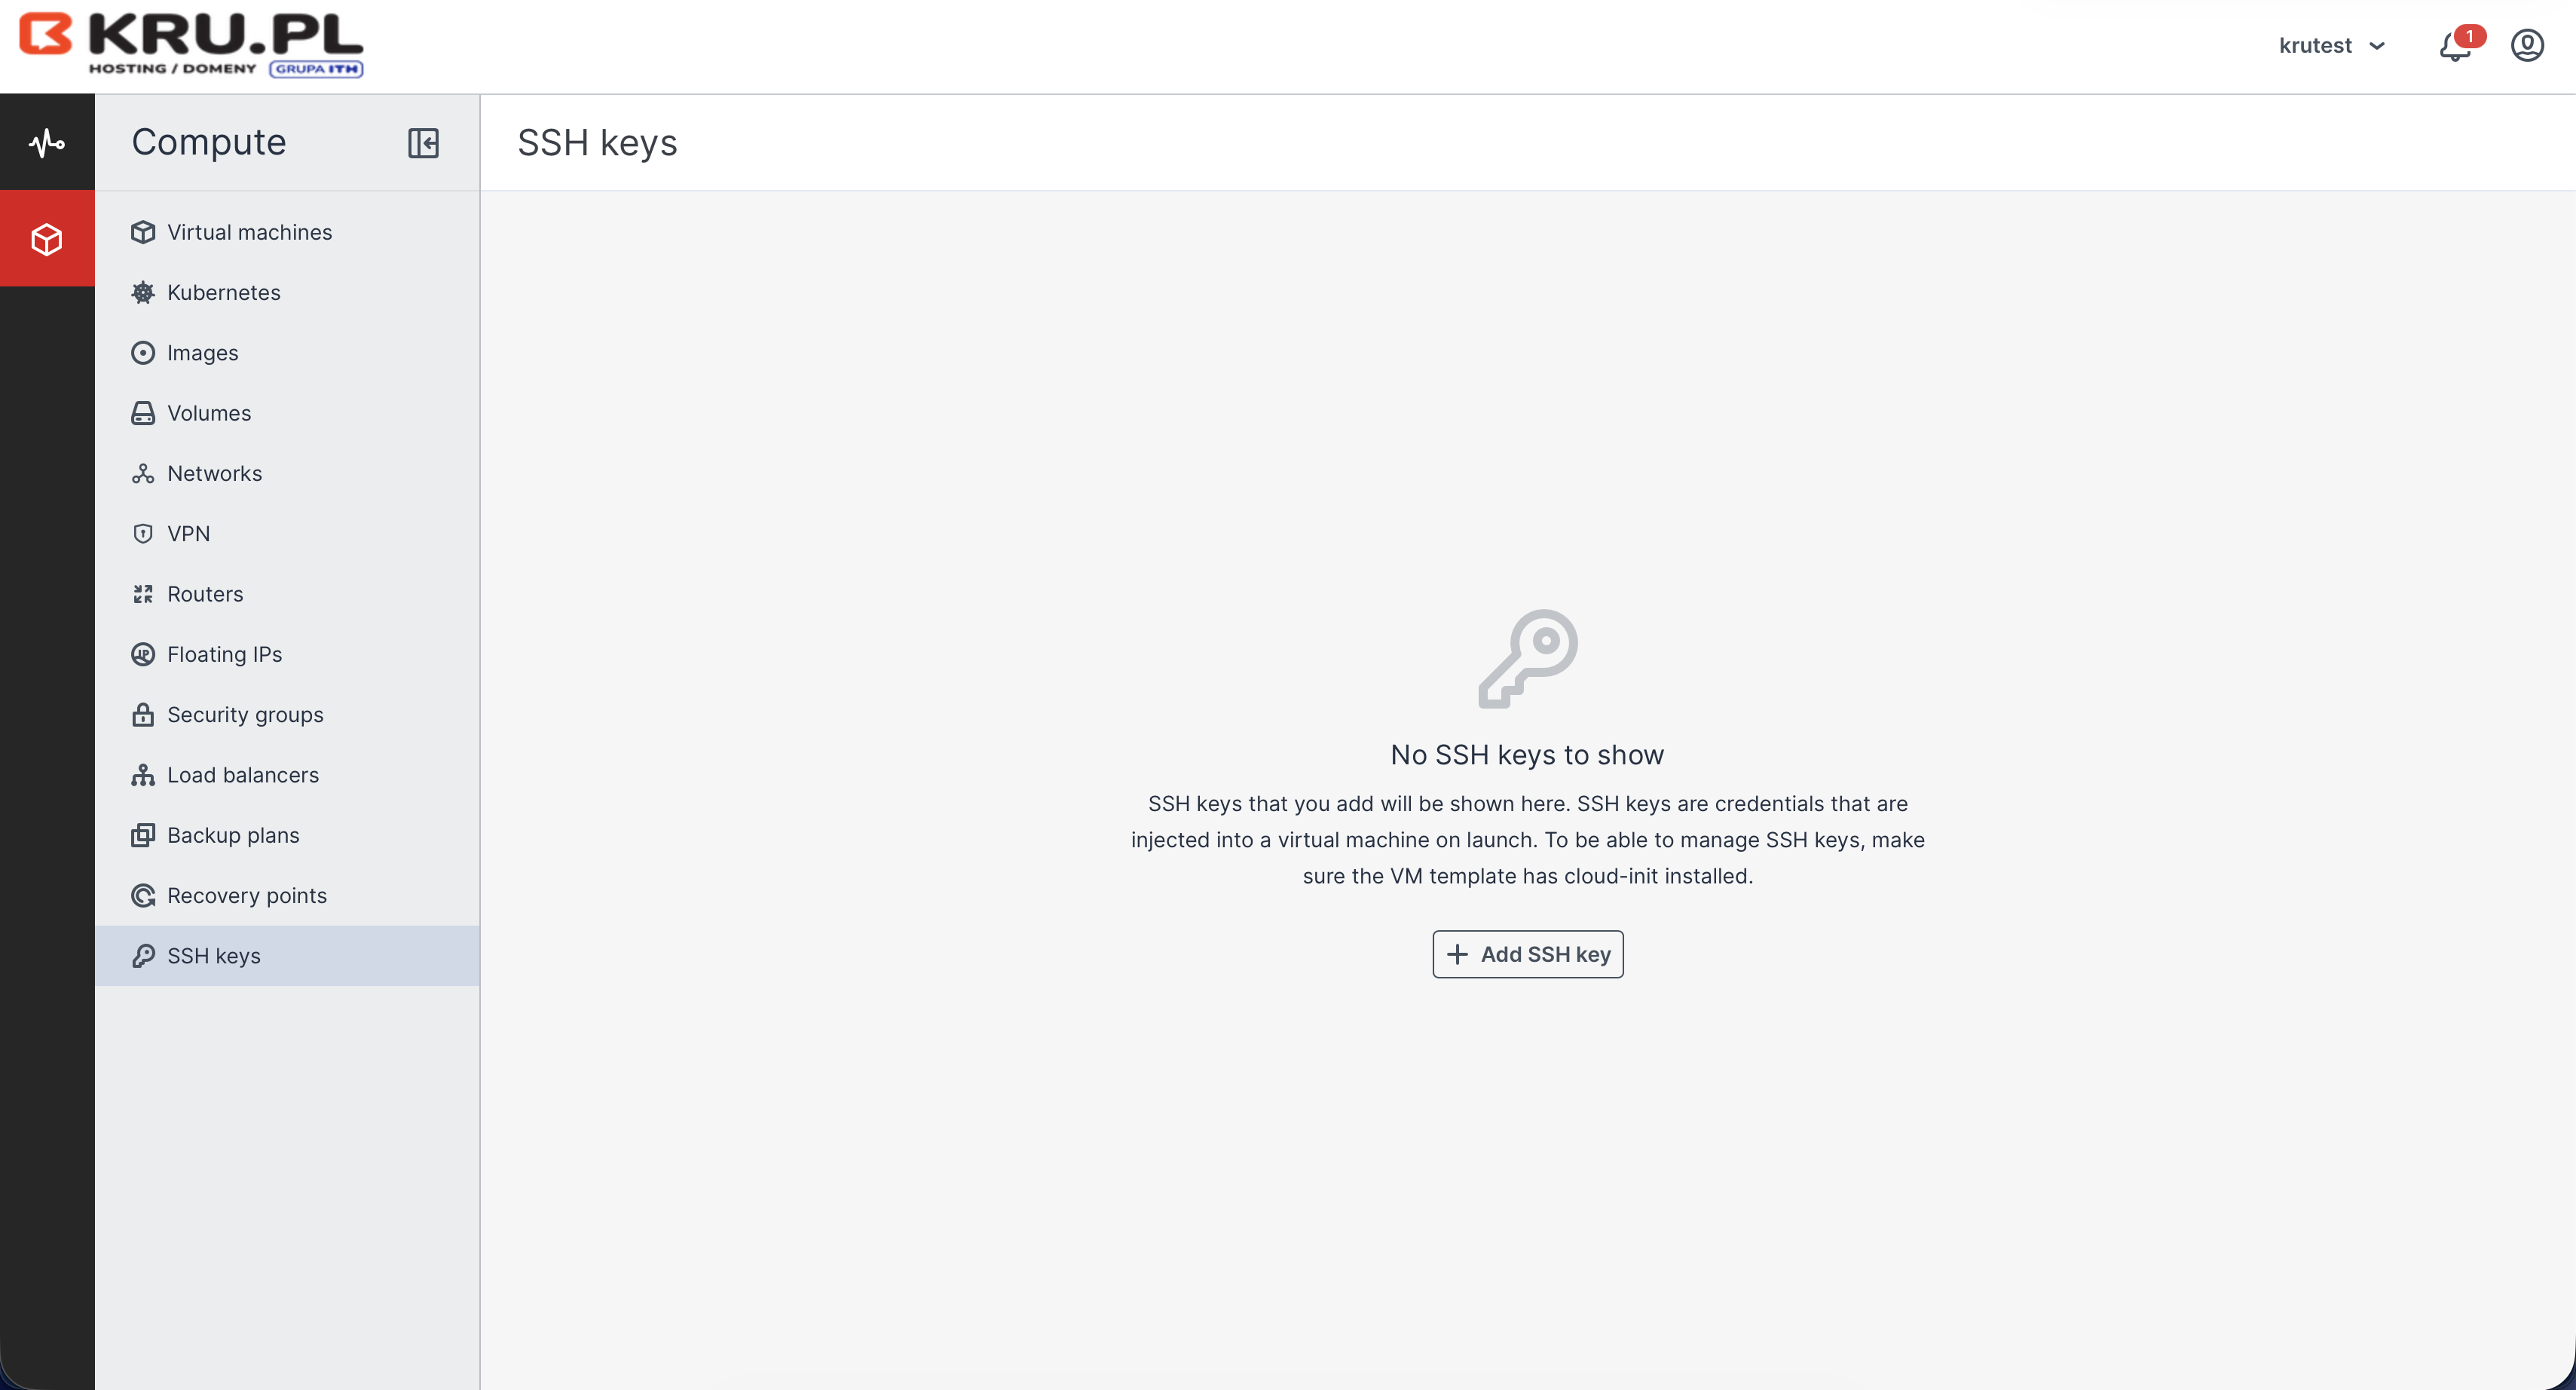Open the notifications bell
2576x1390 pixels.
(x=2455, y=46)
